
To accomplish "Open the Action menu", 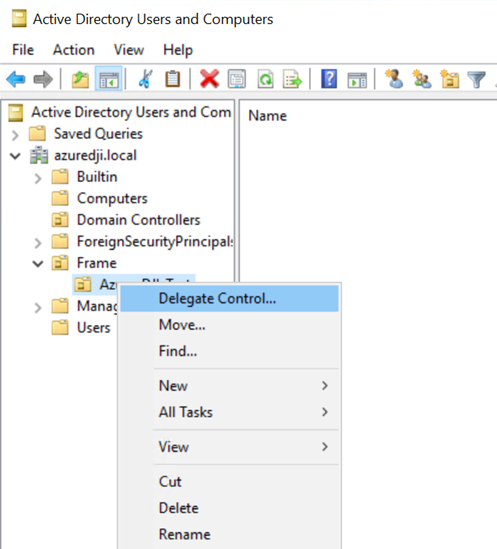I will click(74, 49).
